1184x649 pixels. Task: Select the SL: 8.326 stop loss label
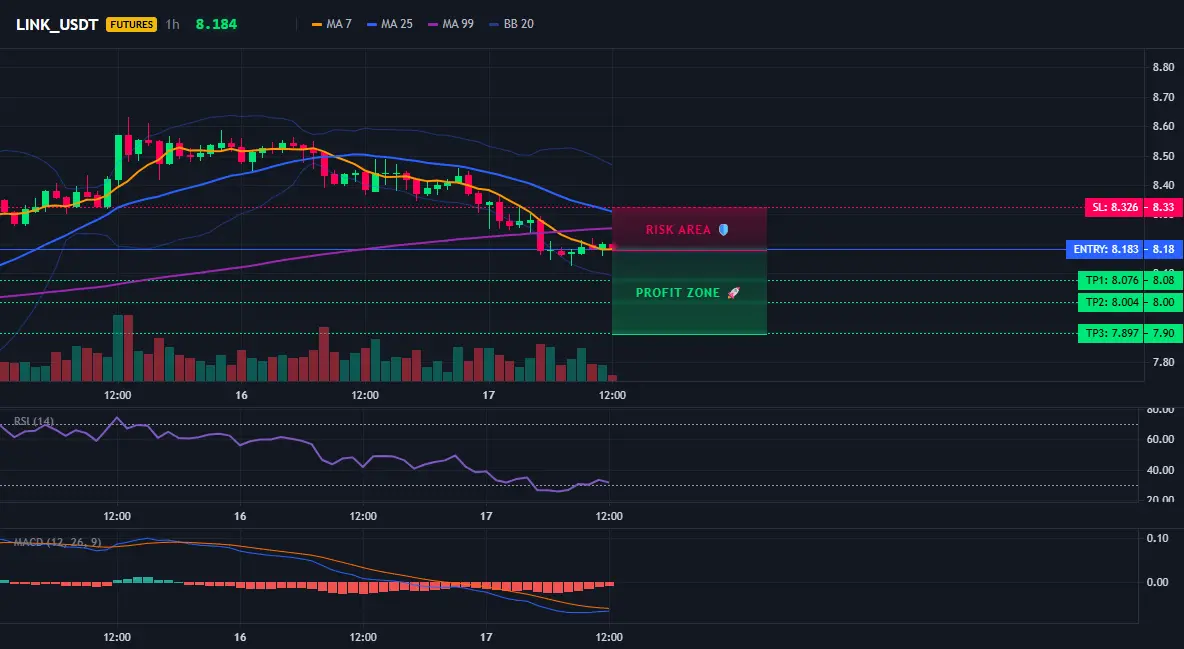1115,207
